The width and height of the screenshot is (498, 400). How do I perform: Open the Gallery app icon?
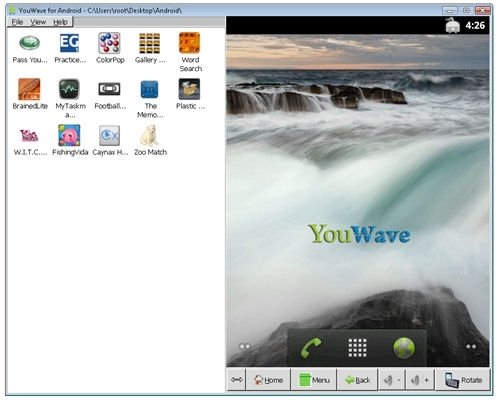[x=149, y=43]
